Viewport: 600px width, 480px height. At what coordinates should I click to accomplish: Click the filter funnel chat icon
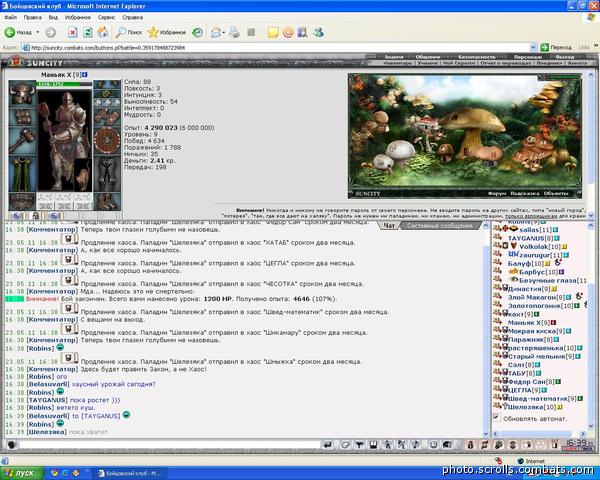pos(359,445)
